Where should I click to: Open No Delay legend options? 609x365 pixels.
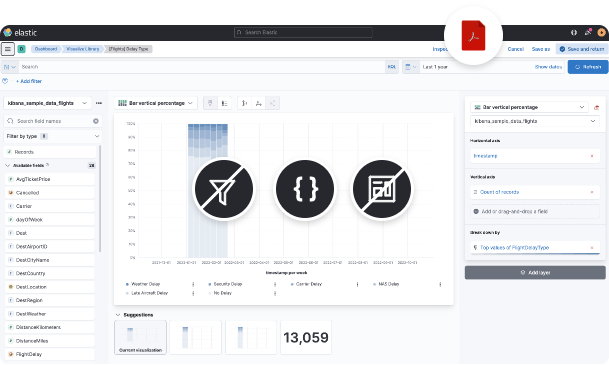pos(275,293)
